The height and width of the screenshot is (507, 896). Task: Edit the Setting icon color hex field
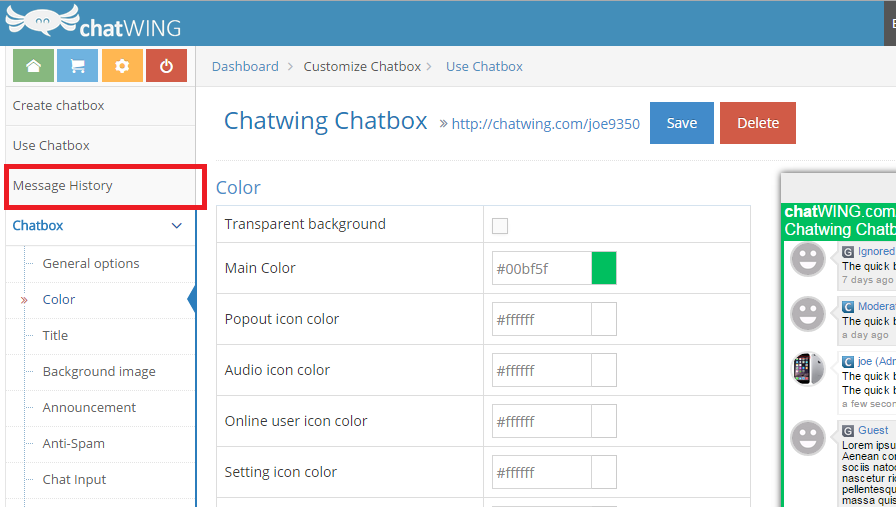click(x=542, y=472)
